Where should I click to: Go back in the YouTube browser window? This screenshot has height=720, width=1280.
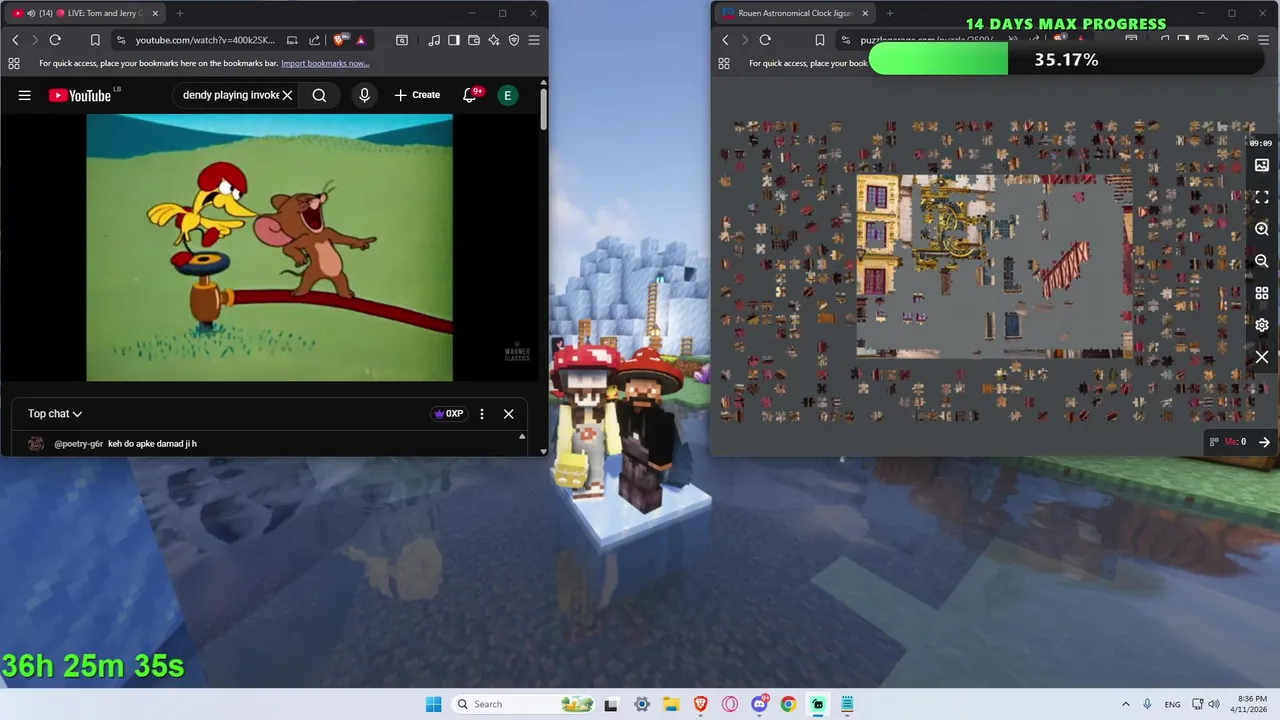15,40
